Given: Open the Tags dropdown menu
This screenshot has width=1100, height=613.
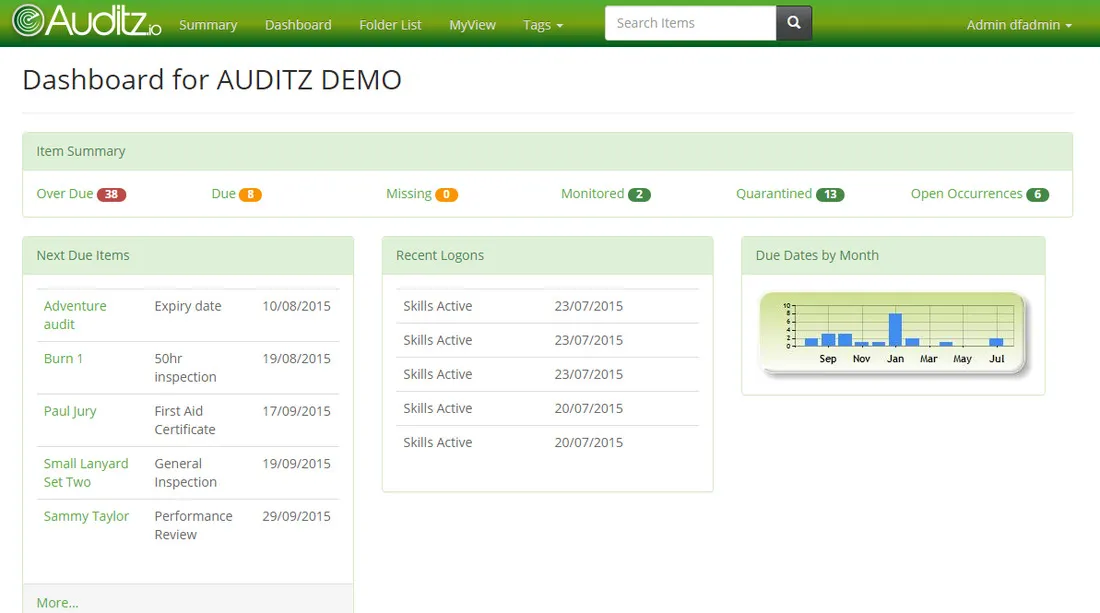Looking at the screenshot, I should click(x=542, y=24).
